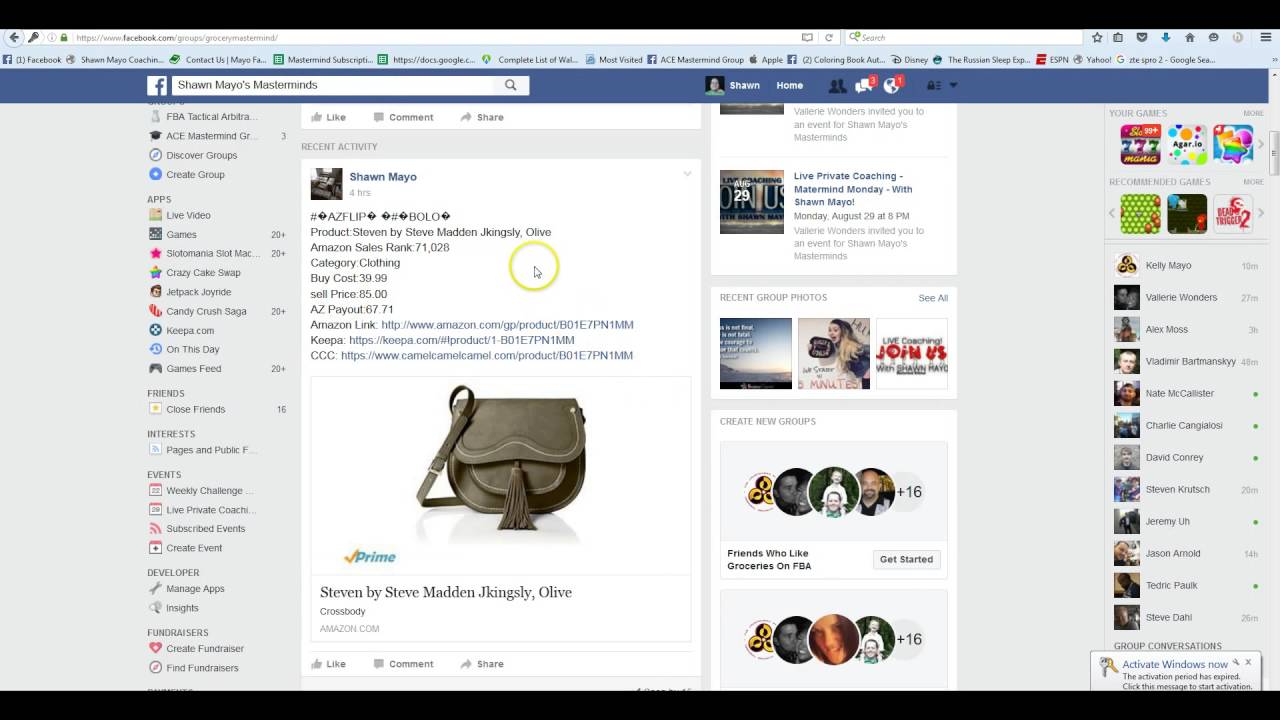Image resolution: width=1280 pixels, height=720 pixels.
Task: Open friend requests icon in top bar
Action: (837, 86)
